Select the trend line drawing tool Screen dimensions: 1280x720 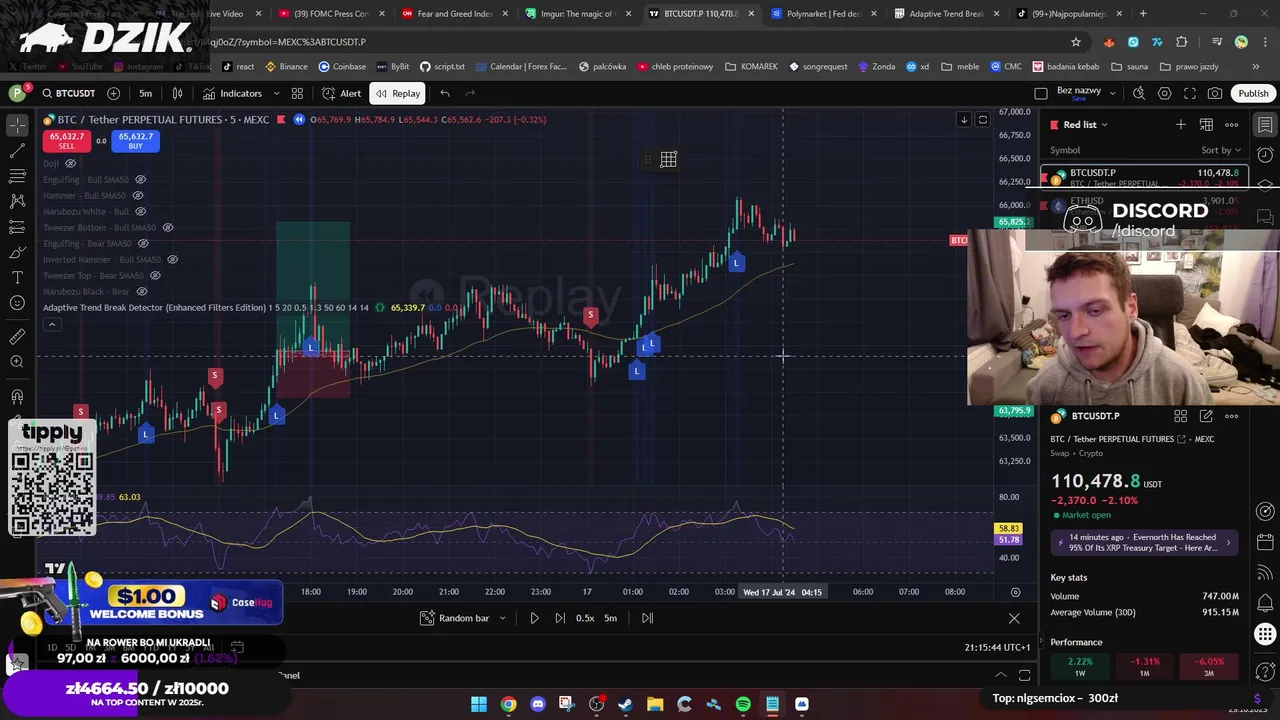[17, 150]
